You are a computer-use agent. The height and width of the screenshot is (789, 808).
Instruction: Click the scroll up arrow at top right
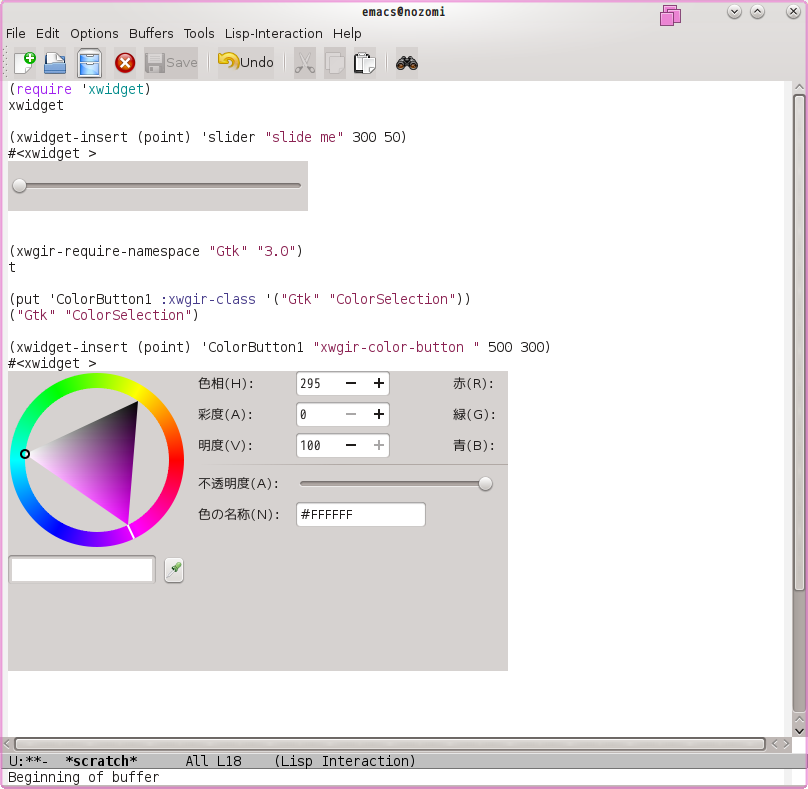point(799,87)
